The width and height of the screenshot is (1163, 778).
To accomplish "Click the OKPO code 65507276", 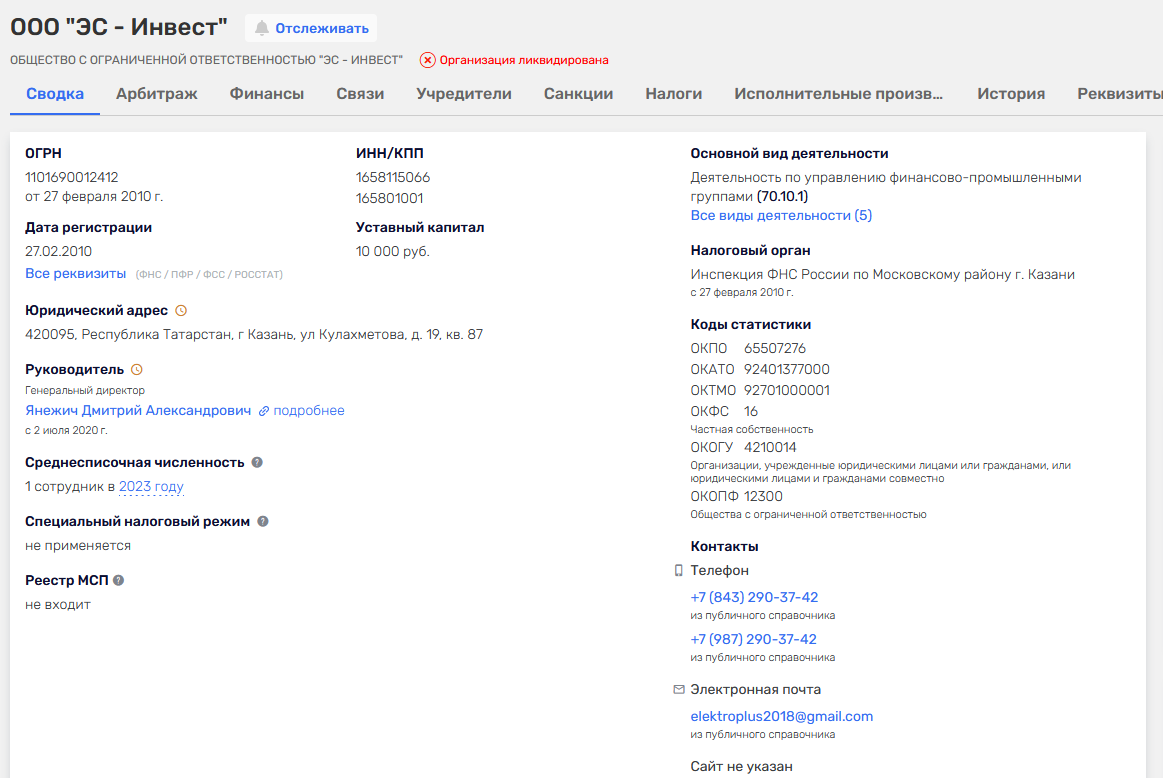I will 774,349.
